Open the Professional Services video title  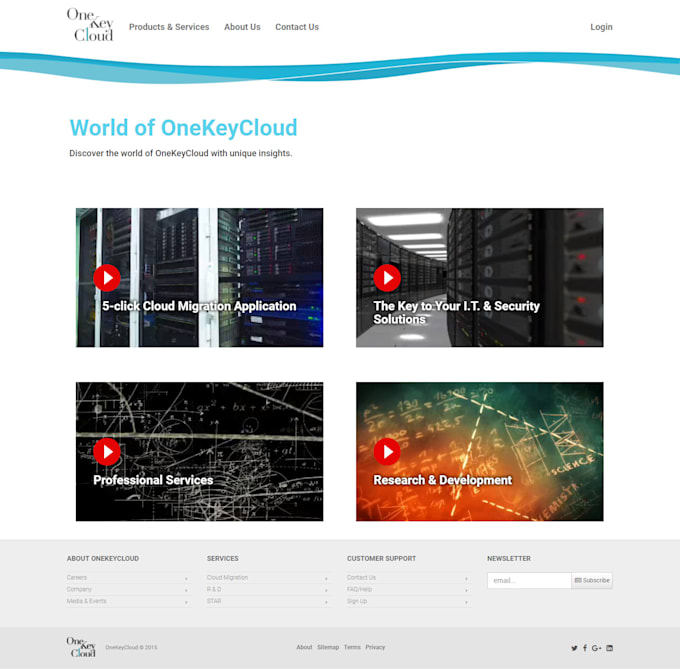[153, 480]
